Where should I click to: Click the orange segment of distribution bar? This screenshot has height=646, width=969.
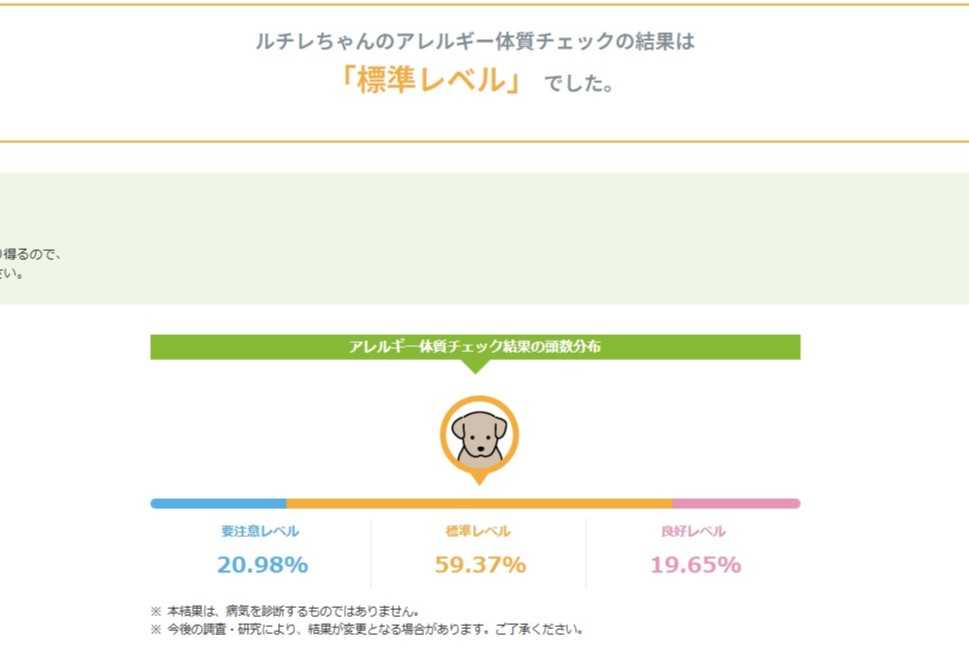click(479, 504)
